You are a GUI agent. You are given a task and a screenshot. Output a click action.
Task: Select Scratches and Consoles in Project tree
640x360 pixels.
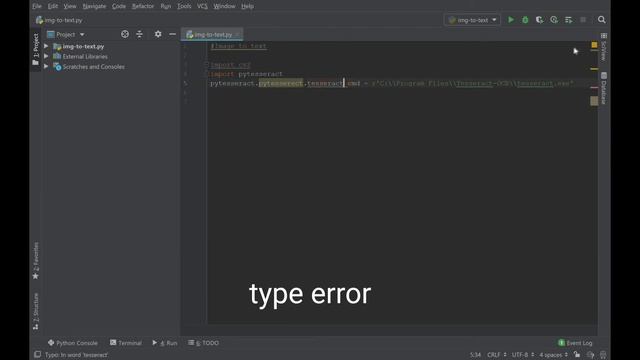(x=93, y=67)
